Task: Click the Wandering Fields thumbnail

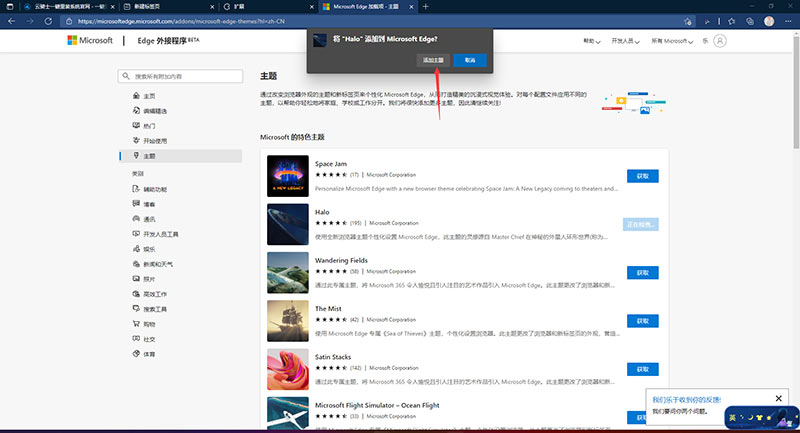Action: [288, 273]
